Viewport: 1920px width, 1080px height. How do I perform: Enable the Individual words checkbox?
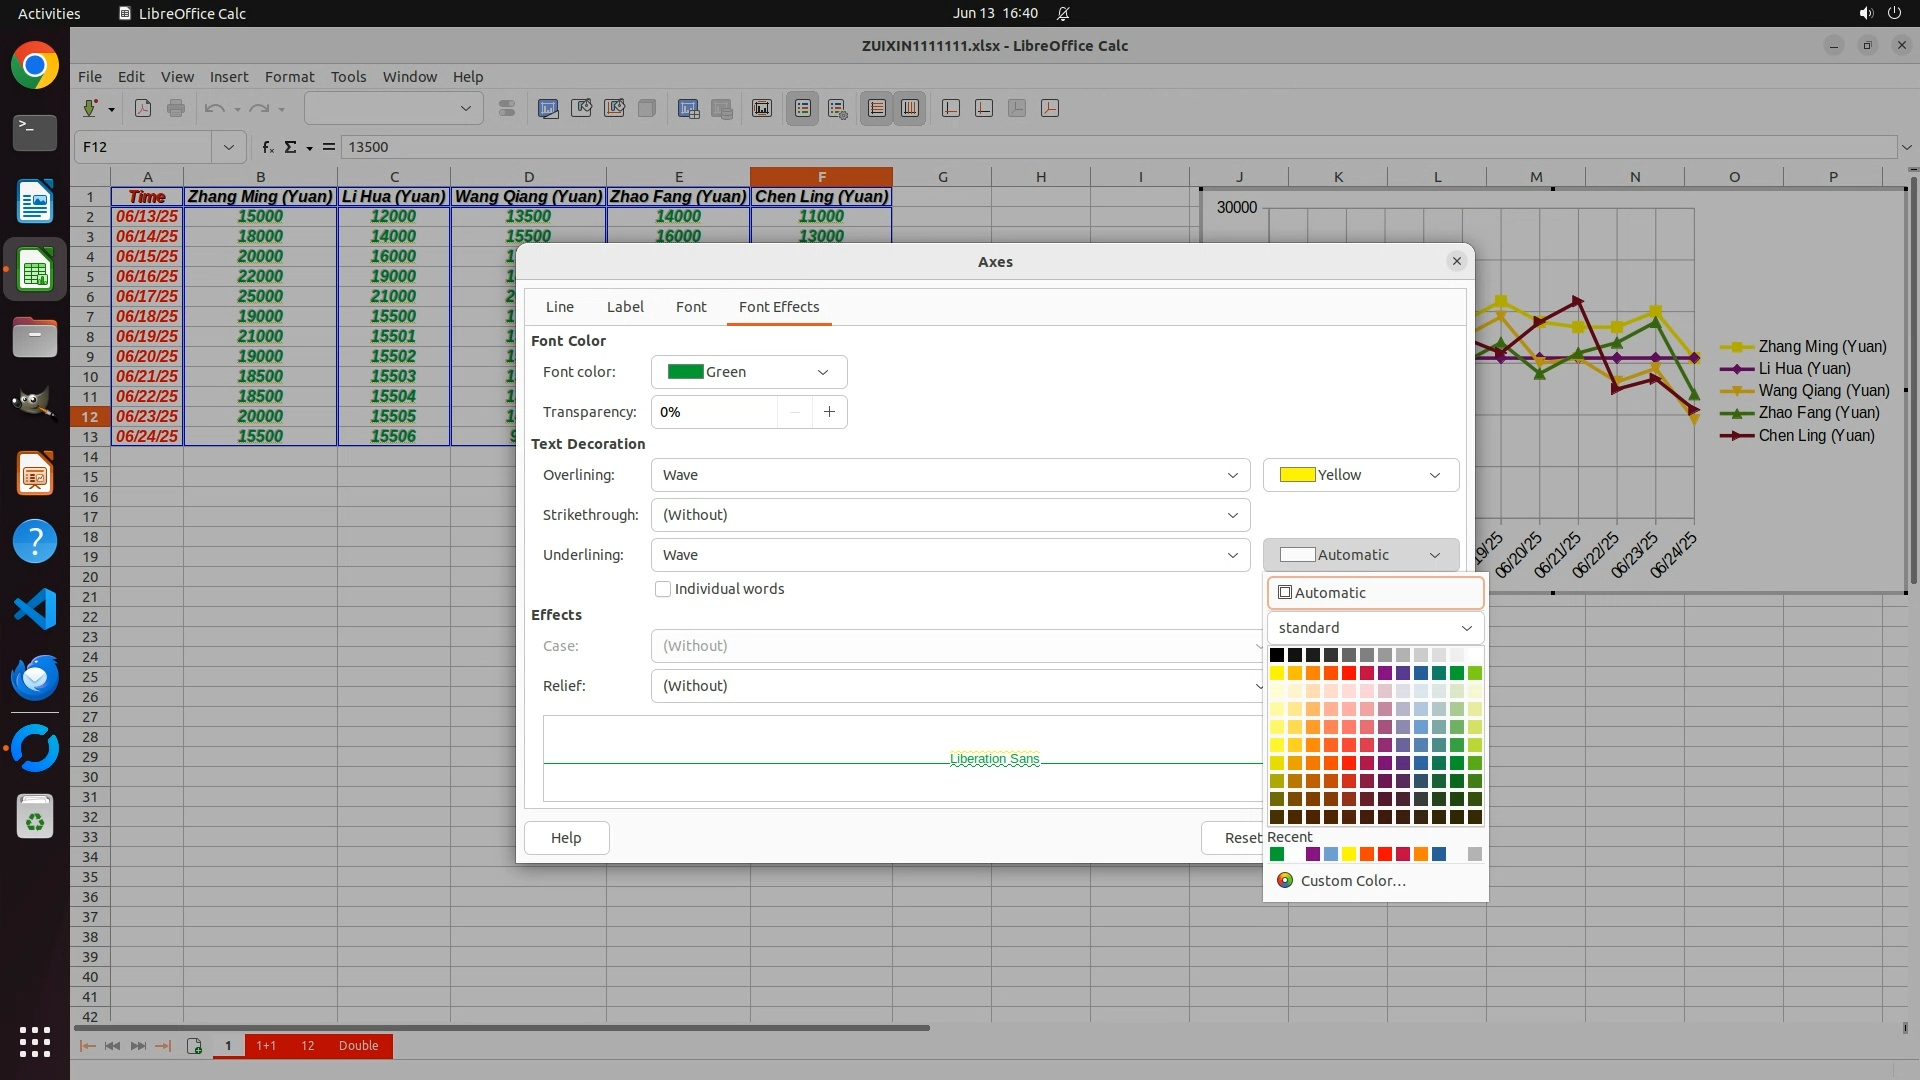coord(663,589)
